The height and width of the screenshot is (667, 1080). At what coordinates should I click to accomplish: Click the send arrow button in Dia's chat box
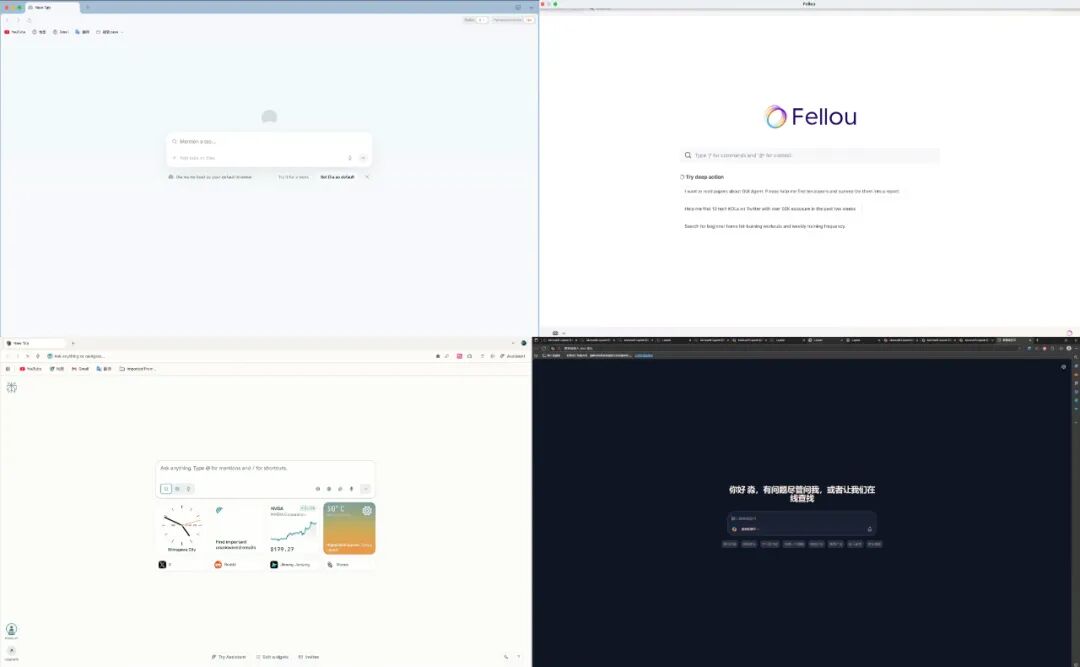click(363, 158)
